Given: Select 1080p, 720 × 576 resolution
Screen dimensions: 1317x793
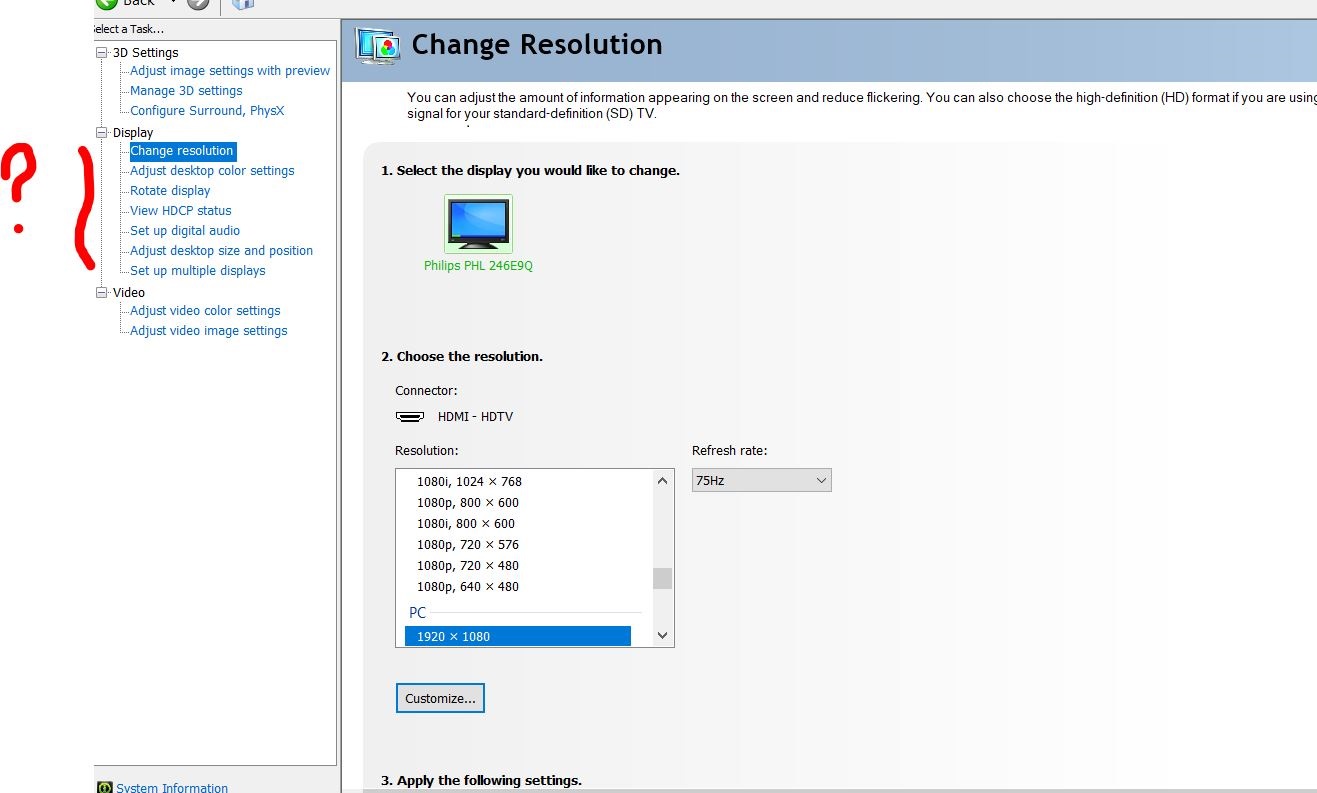Looking at the screenshot, I should (x=467, y=545).
